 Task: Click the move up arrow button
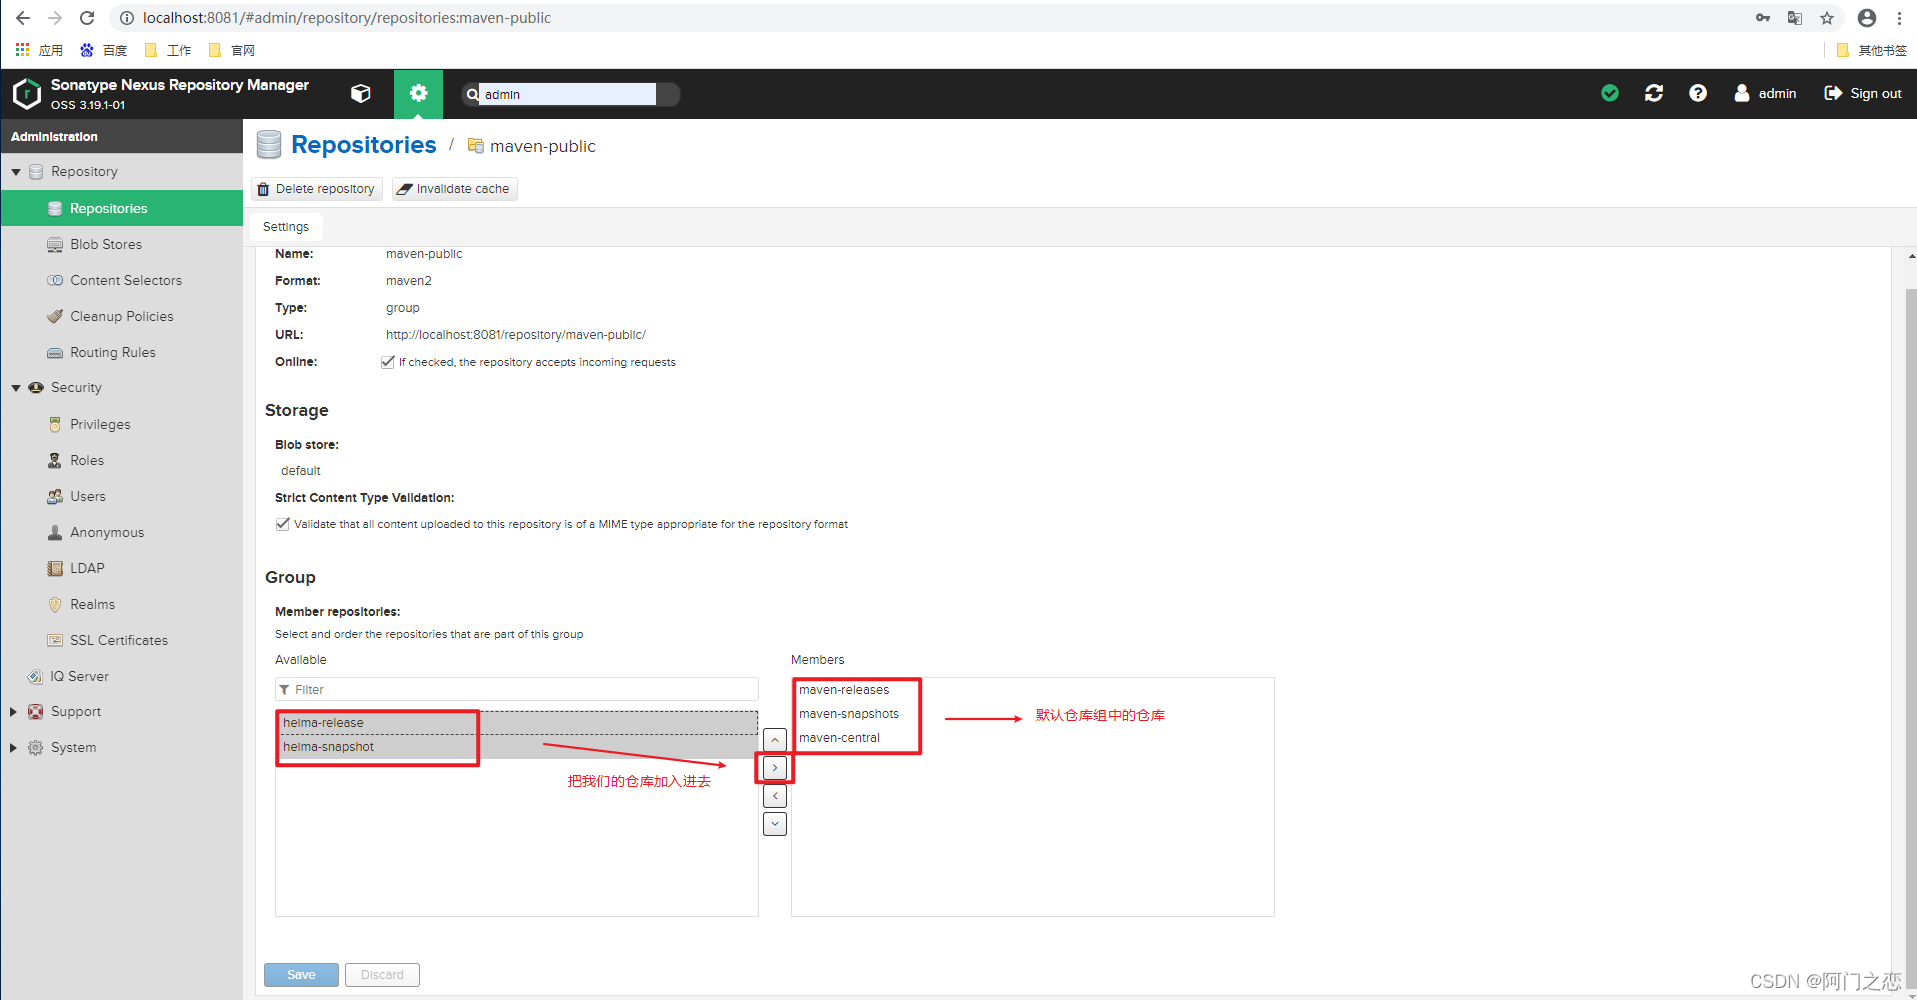[775, 740]
